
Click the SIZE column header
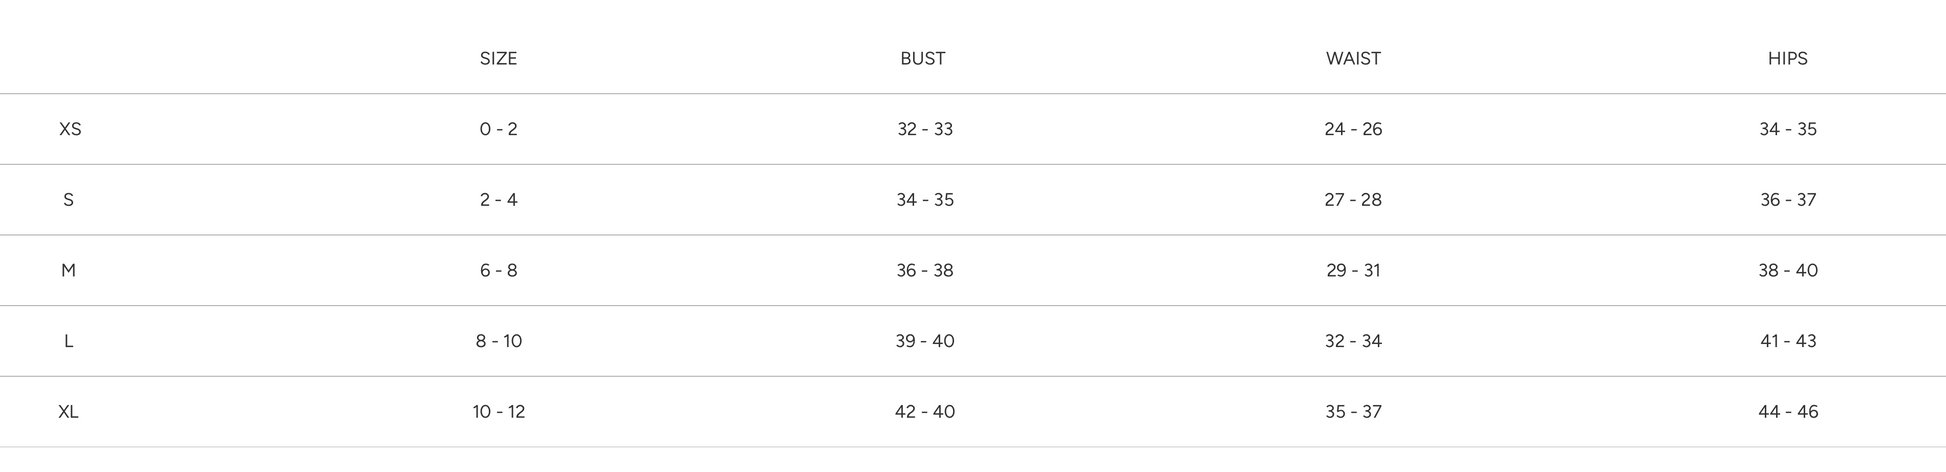point(498,58)
